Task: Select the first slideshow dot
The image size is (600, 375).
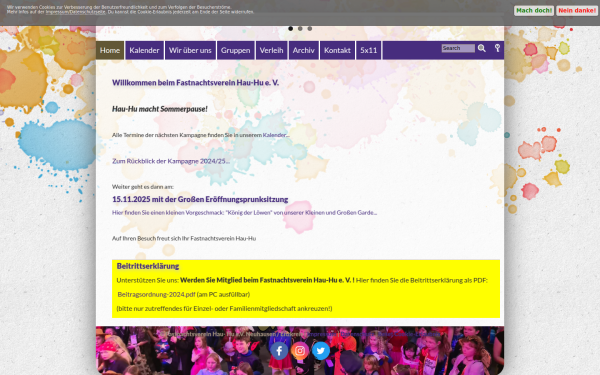Action: click(290, 29)
